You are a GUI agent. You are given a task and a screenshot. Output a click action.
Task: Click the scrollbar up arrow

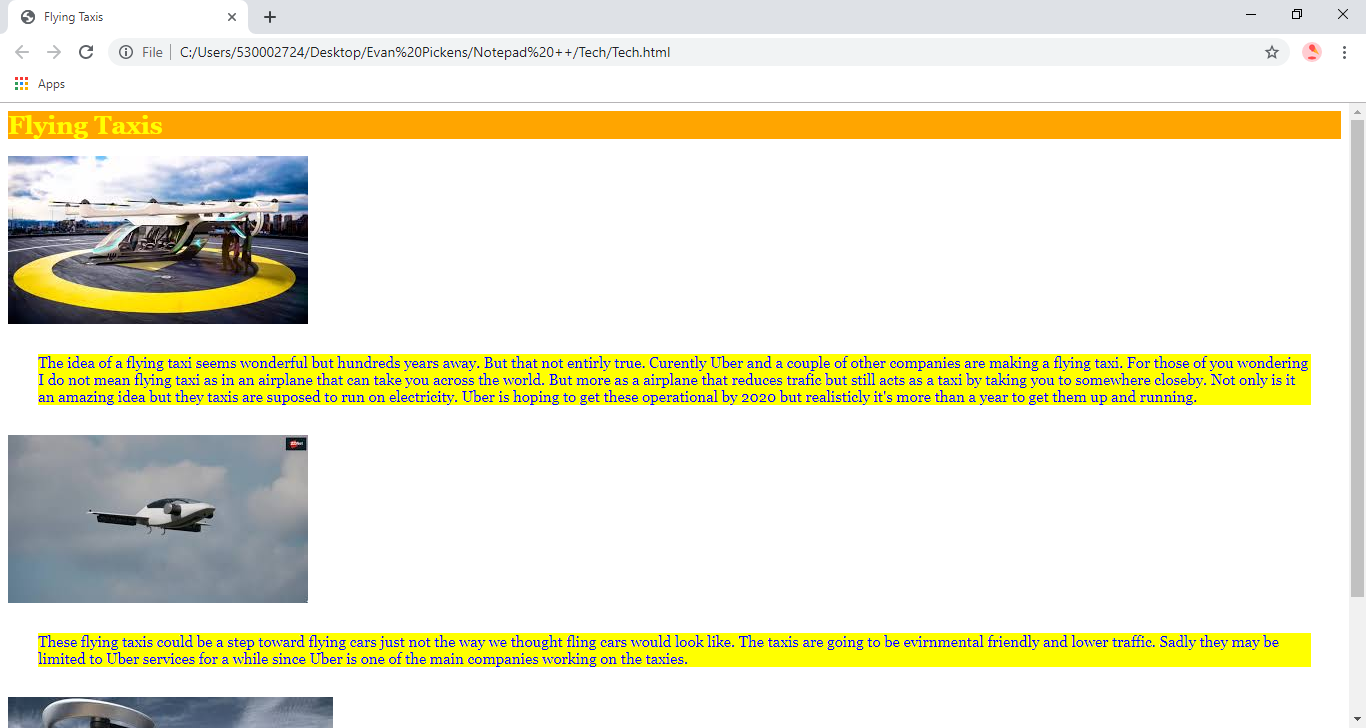click(1357, 110)
